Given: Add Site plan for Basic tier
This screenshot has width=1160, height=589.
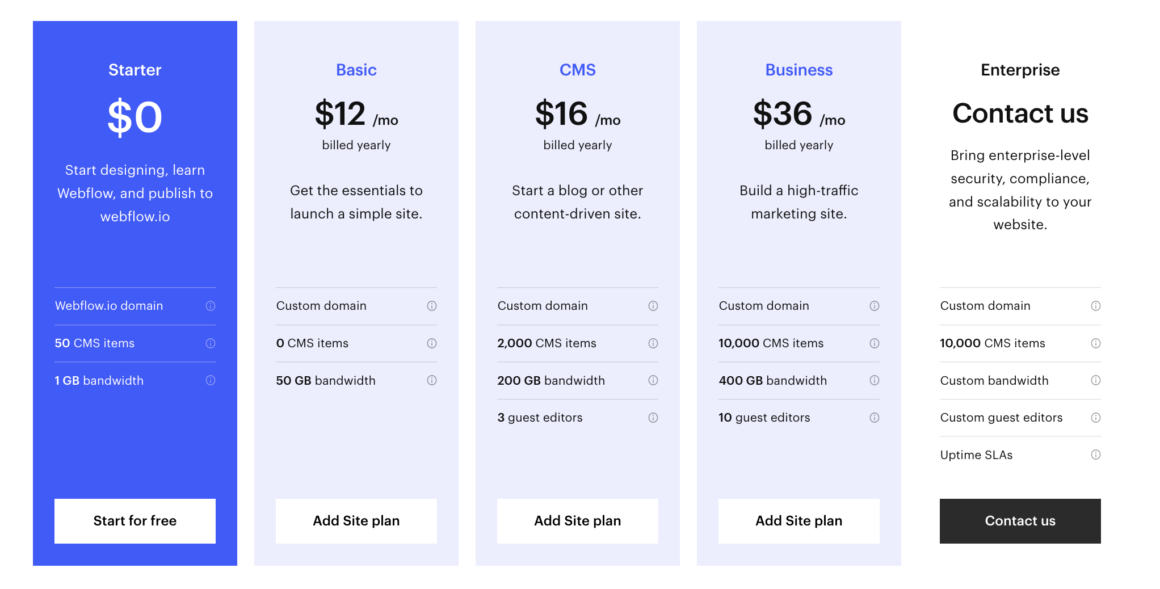Looking at the screenshot, I should [356, 521].
